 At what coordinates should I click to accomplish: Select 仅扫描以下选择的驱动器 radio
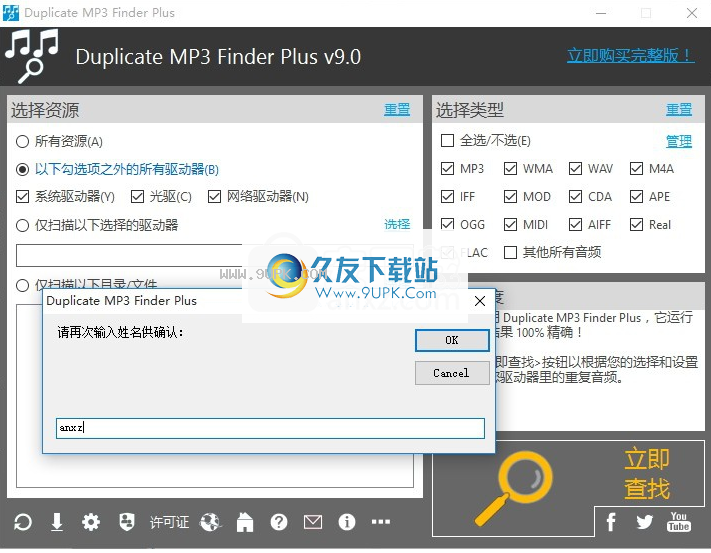pos(23,225)
